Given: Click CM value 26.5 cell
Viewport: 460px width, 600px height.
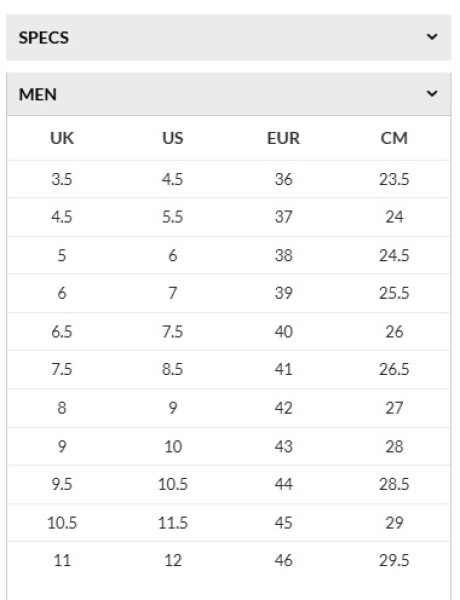Looking at the screenshot, I should [x=394, y=369].
